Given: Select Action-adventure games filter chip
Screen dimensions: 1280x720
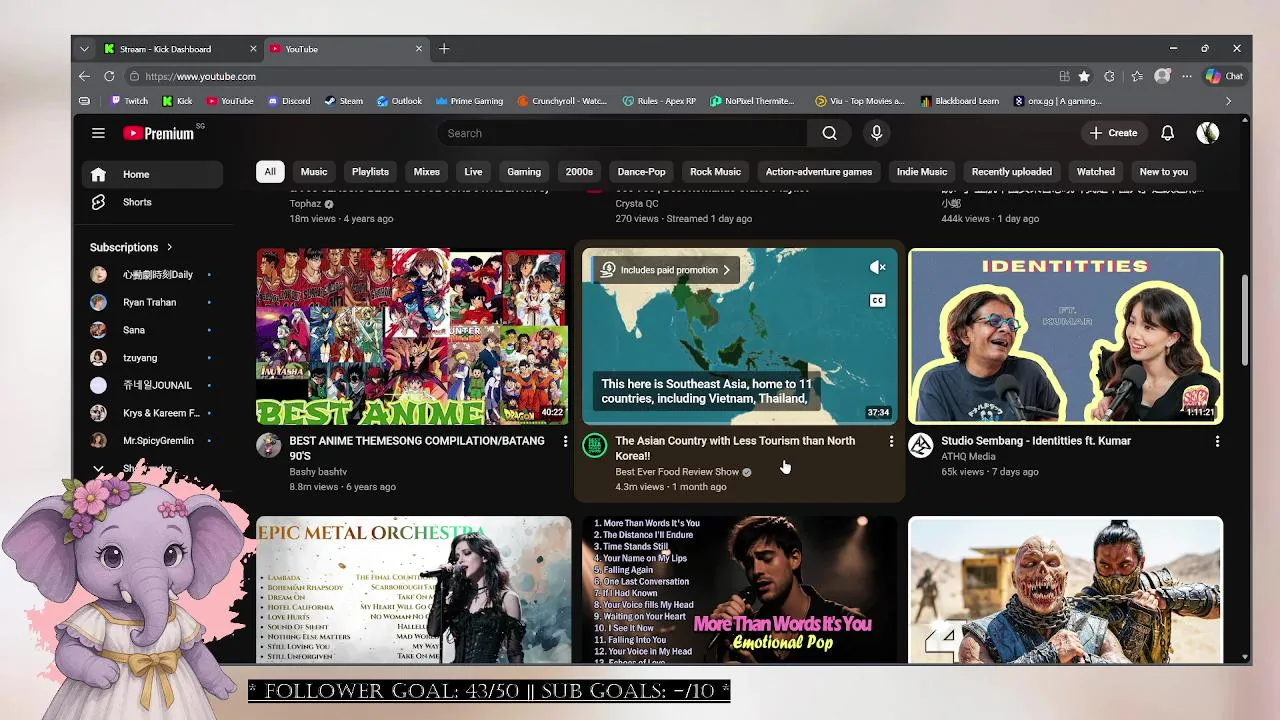Looking at the screenshot, I should (819, 172).
